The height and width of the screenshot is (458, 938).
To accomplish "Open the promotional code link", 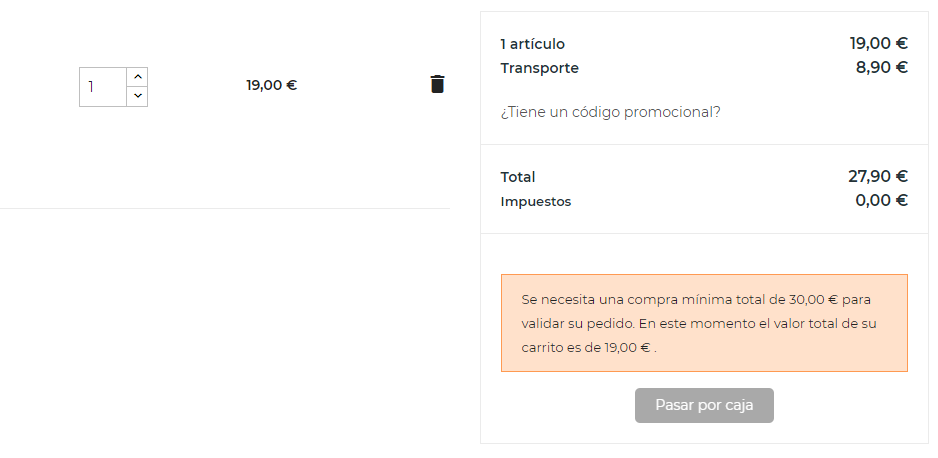I will [610, 112].
